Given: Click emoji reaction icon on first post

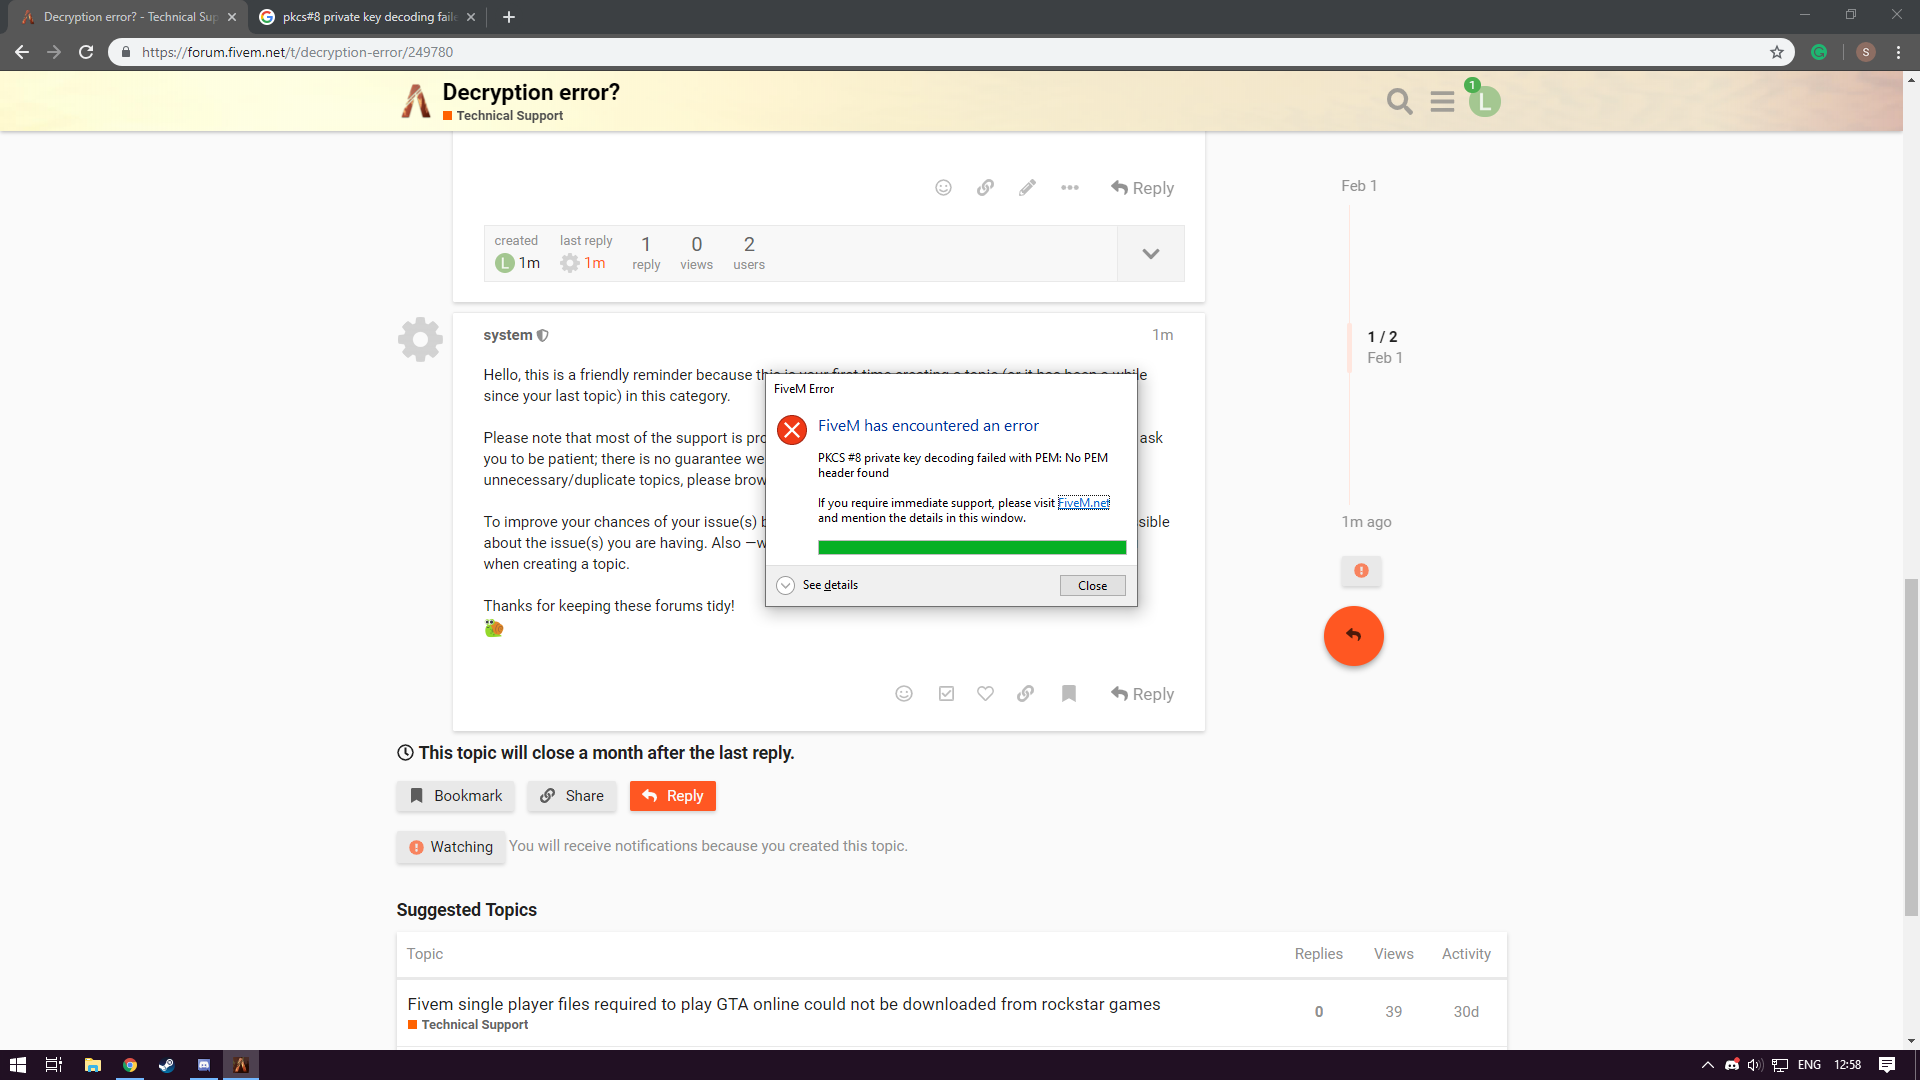Looking at the screenshot, I should click(943, 188).
